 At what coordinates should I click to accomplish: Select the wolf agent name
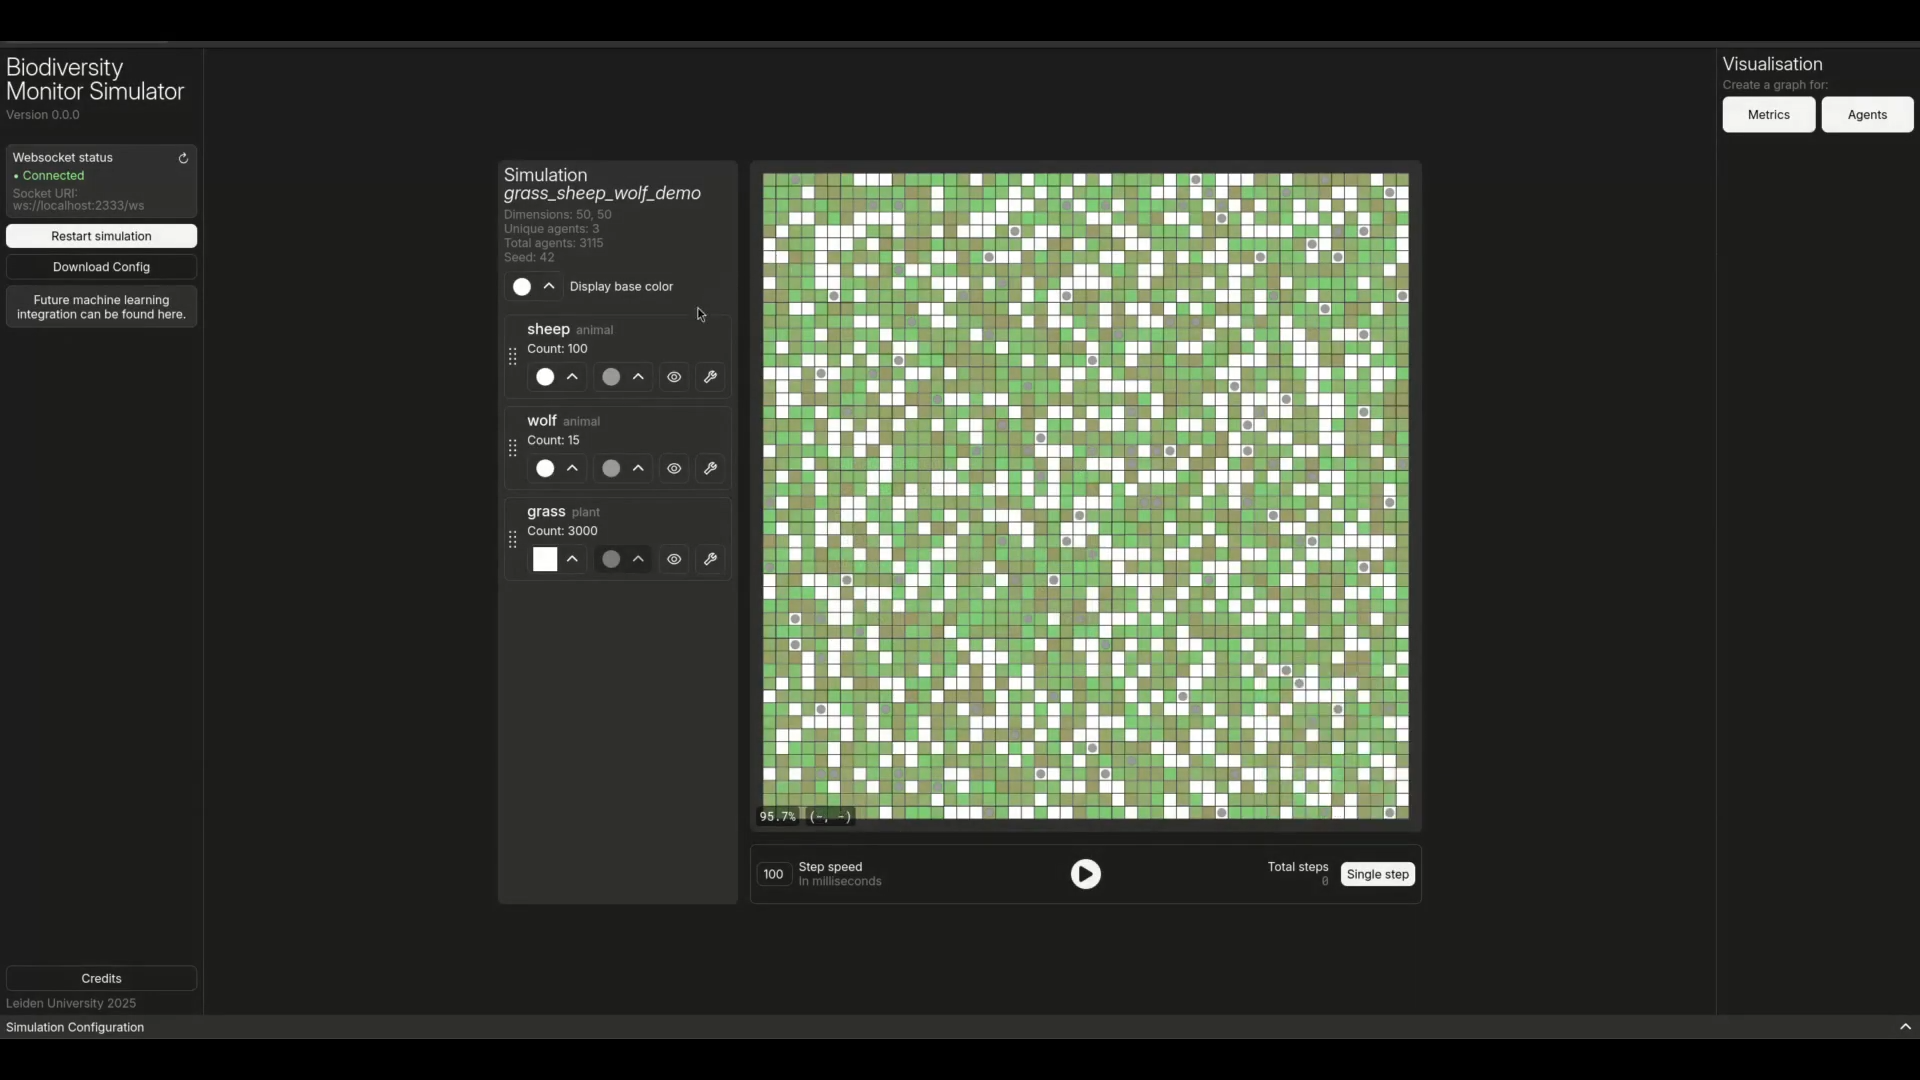[x=542, y=420]
